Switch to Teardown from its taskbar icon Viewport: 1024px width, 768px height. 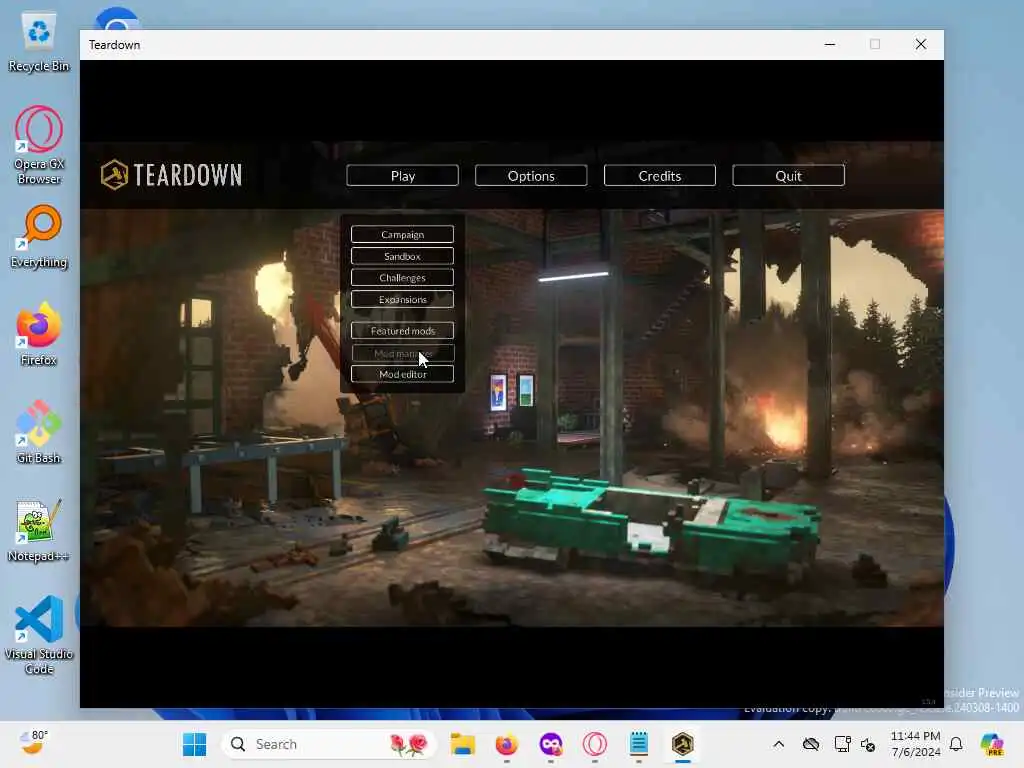(x=682, y=744)
